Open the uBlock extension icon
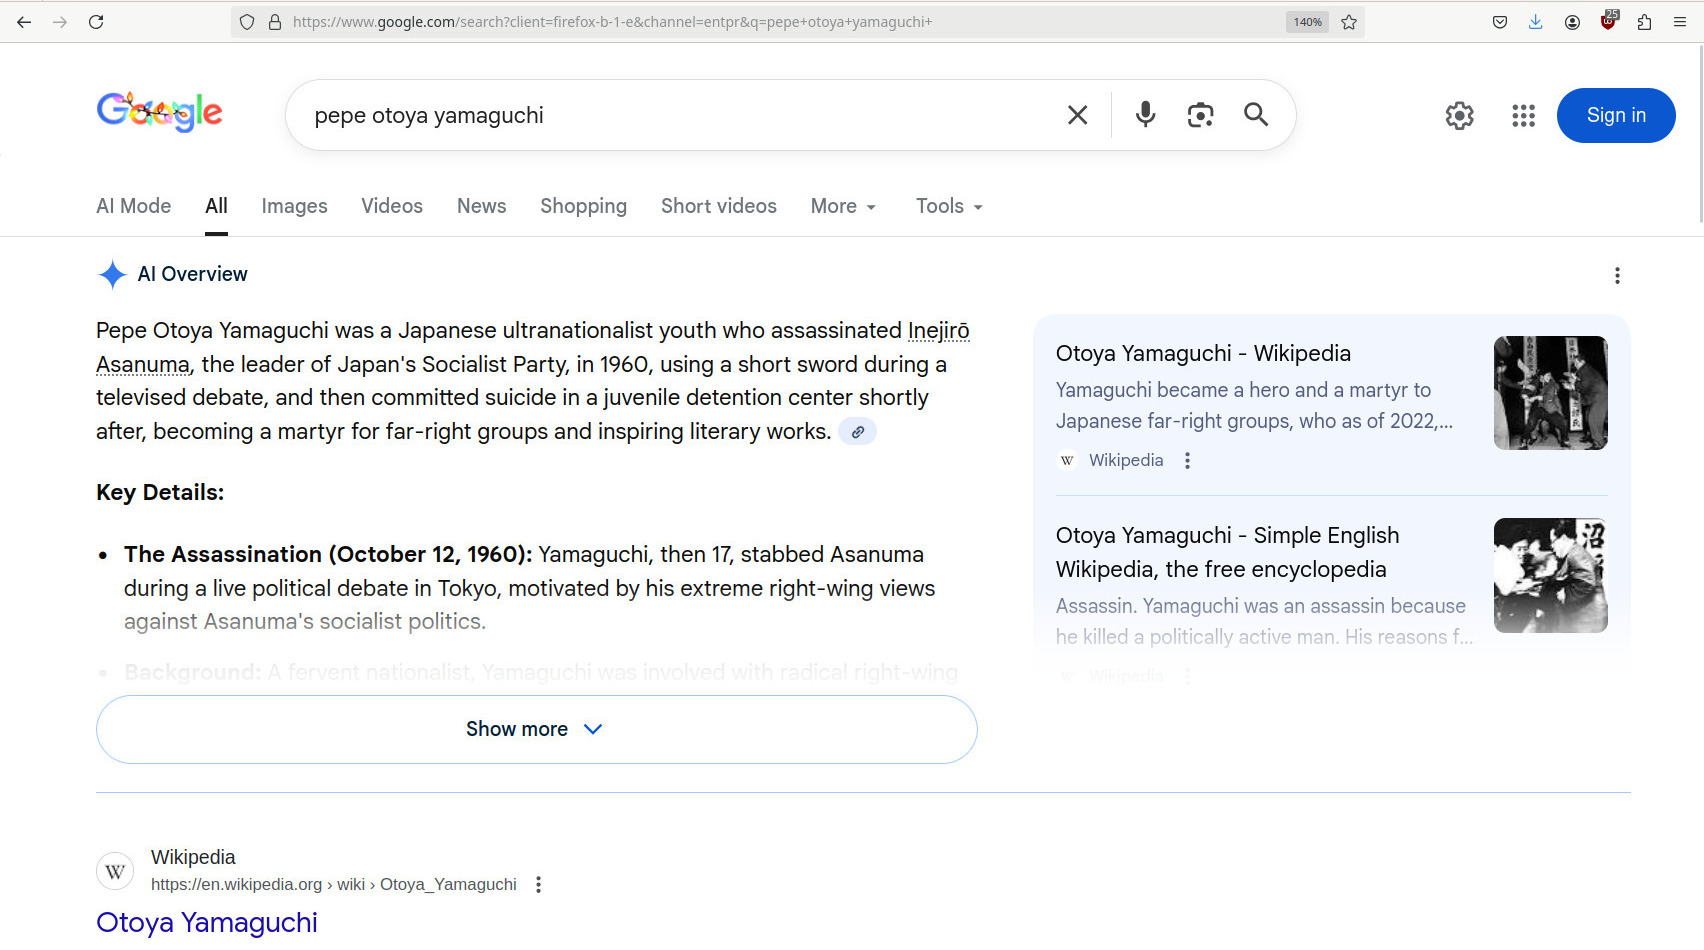Image resolution: width=1704 pixels, height=950 pixels. point(1608,20)
